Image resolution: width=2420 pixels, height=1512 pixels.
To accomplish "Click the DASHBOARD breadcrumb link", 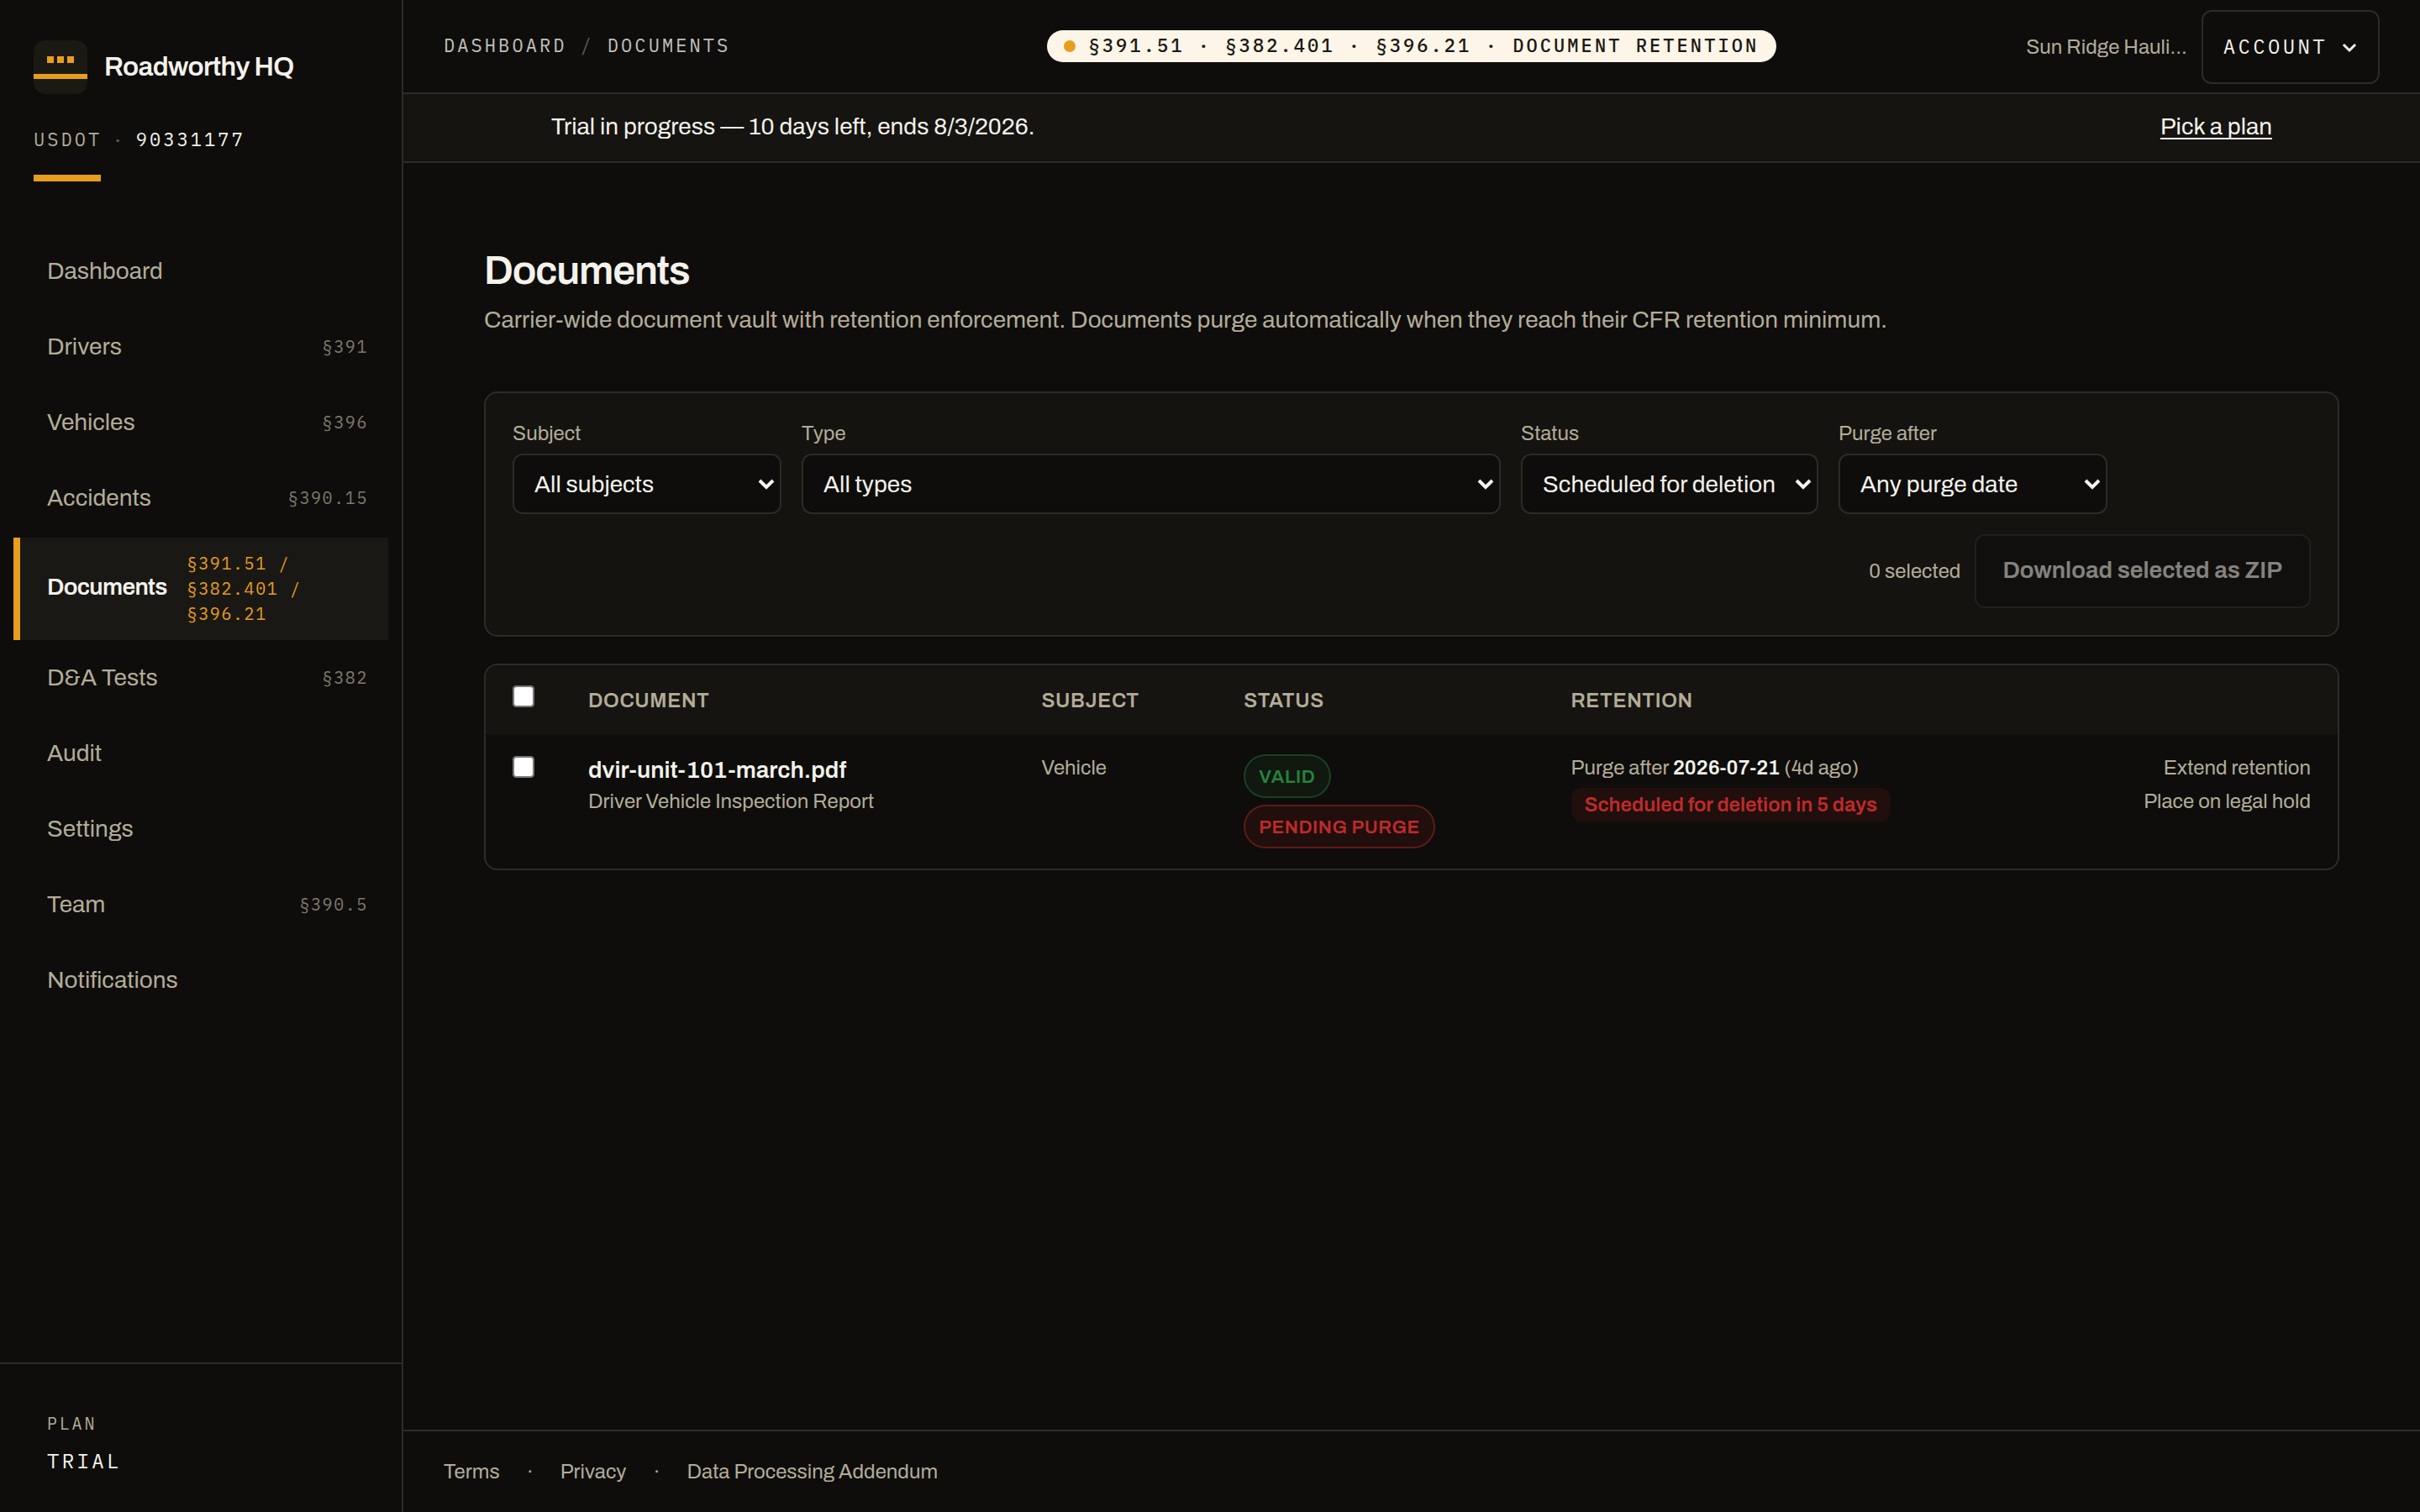I will [505, 46].
